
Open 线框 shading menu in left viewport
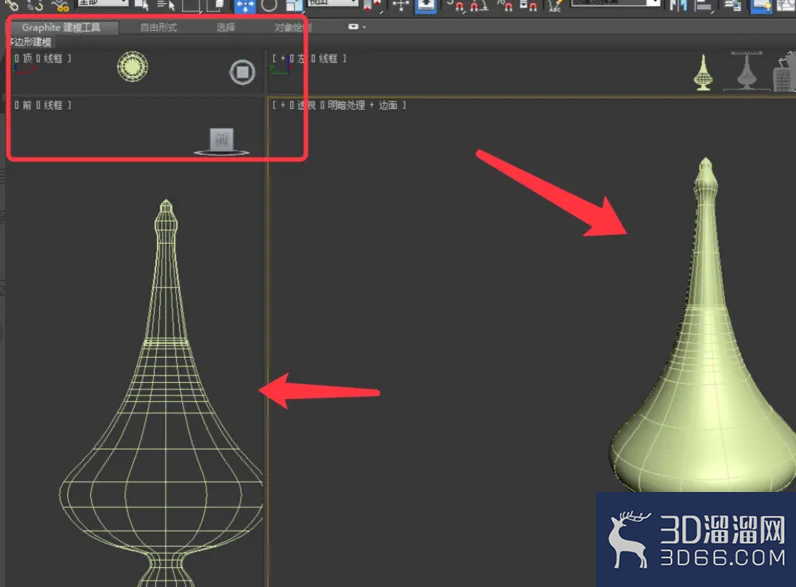point(328,58)
